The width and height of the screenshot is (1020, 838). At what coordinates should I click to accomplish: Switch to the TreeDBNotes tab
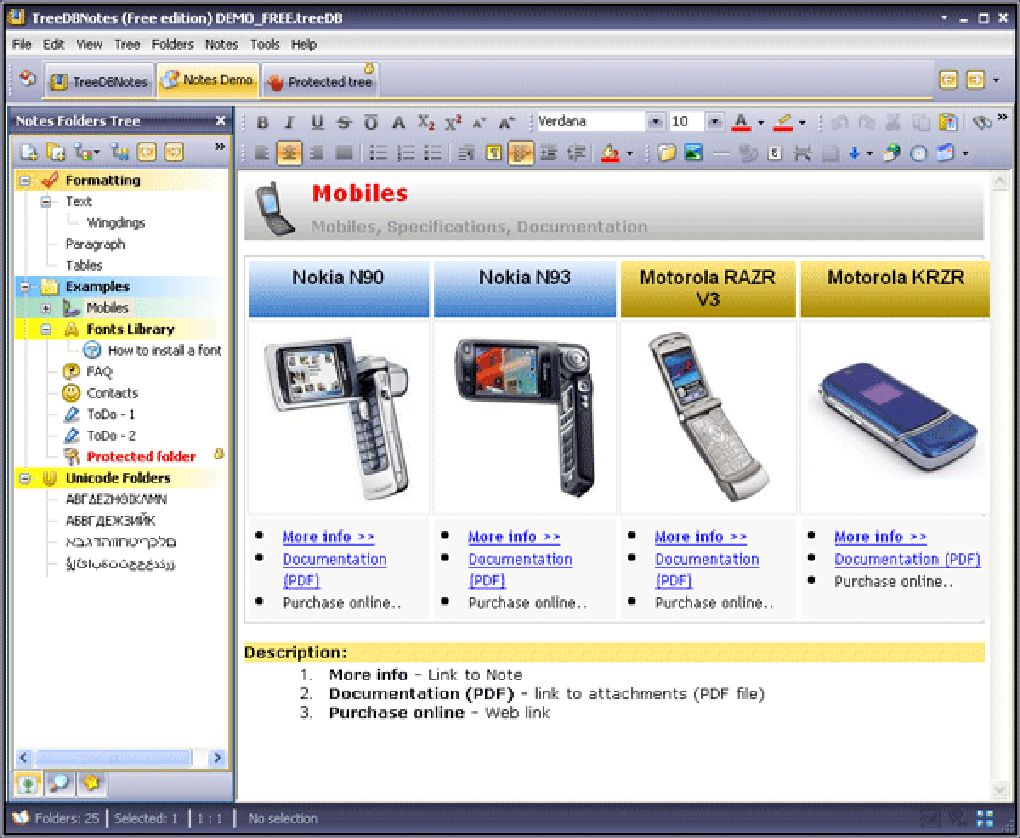(100, 81)
